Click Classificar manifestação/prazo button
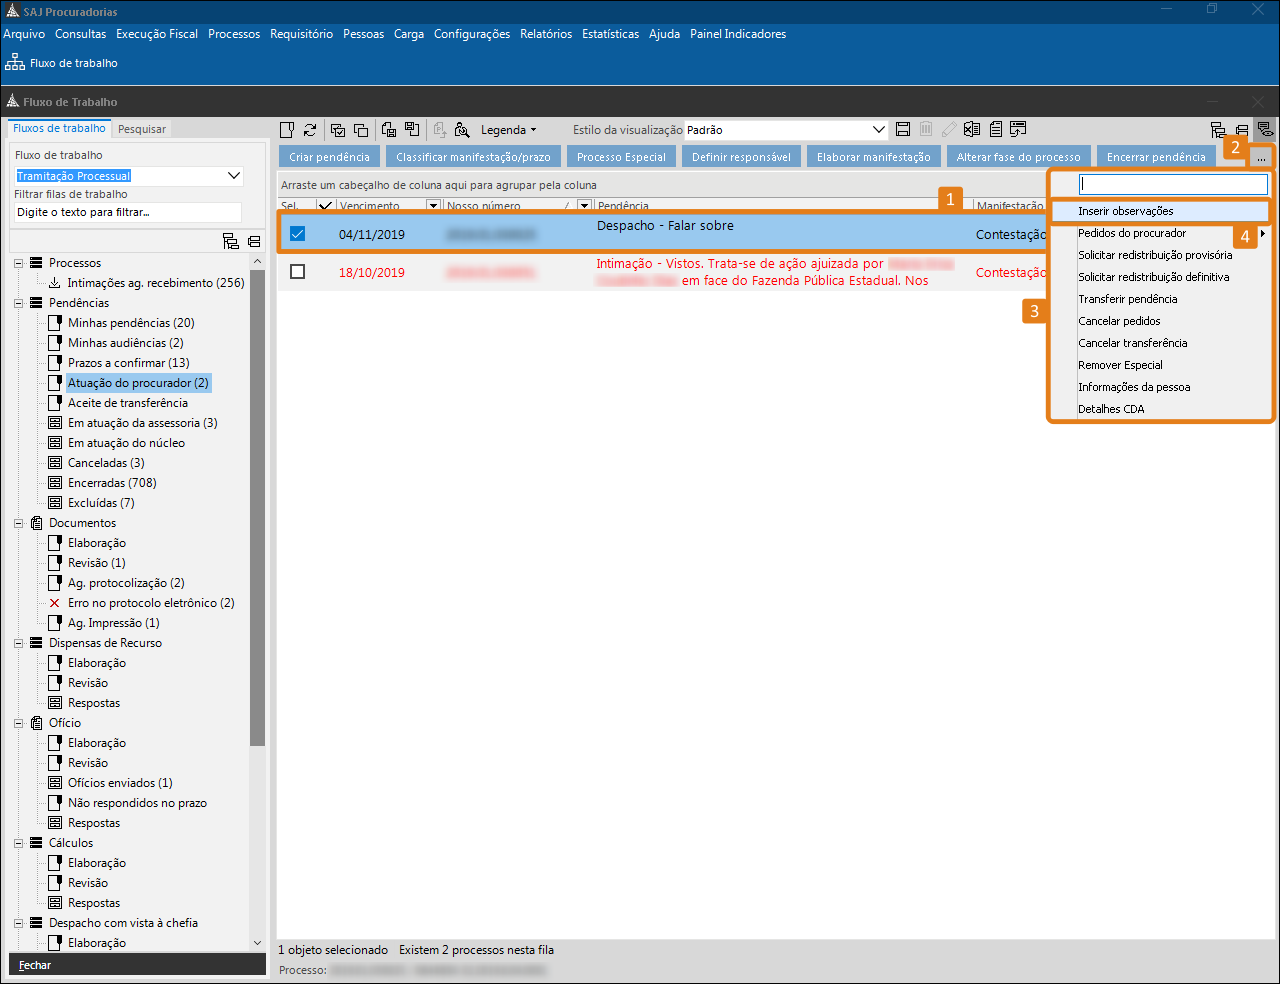 [x=473, y=157]
